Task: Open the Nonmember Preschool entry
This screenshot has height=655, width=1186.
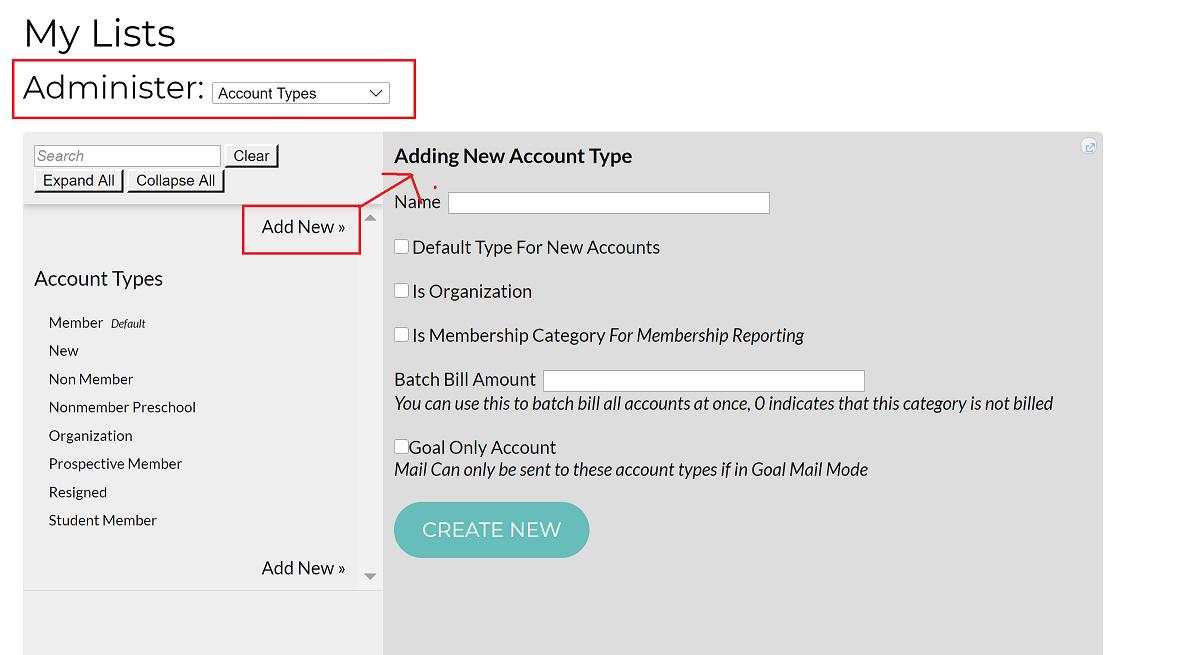Action: 122,407
